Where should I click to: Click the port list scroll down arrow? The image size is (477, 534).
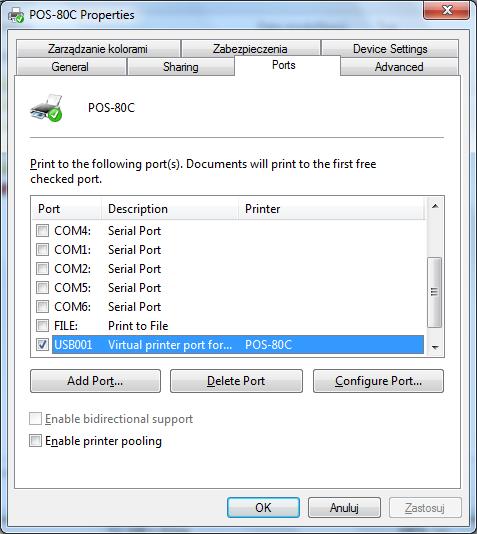[x=435, y=347]
